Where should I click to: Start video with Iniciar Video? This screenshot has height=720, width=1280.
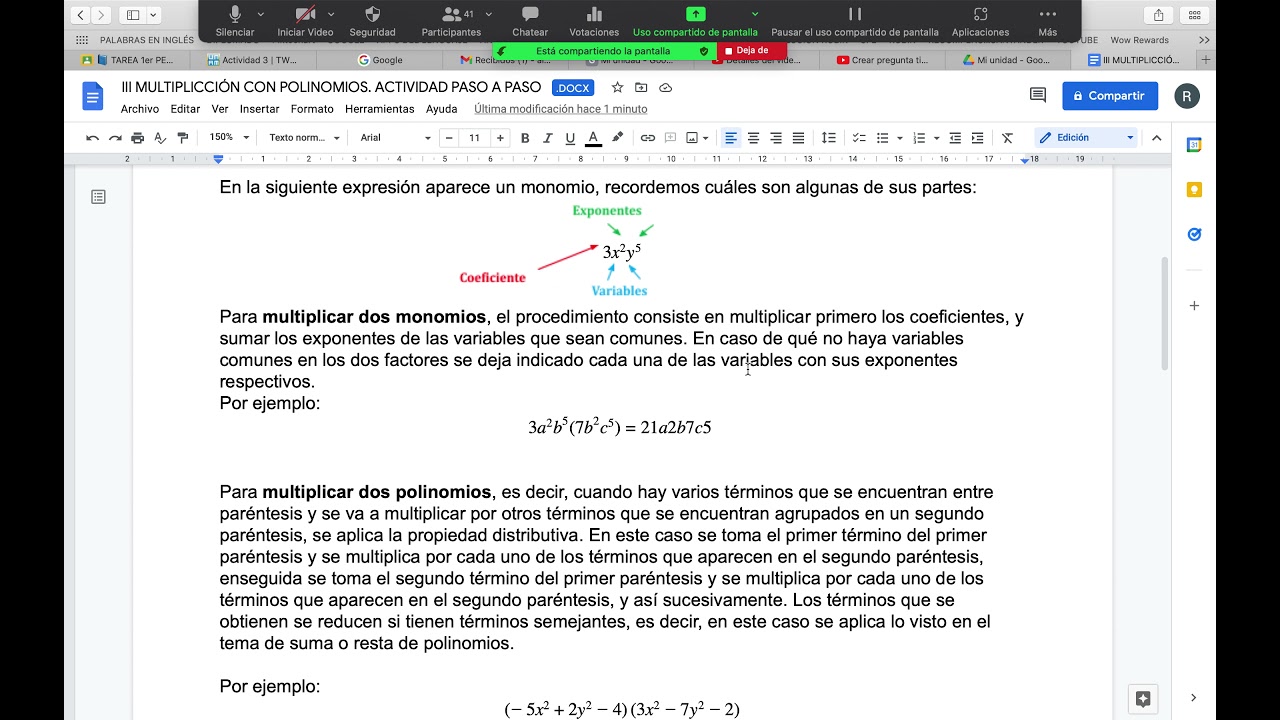tap(305, 21)
